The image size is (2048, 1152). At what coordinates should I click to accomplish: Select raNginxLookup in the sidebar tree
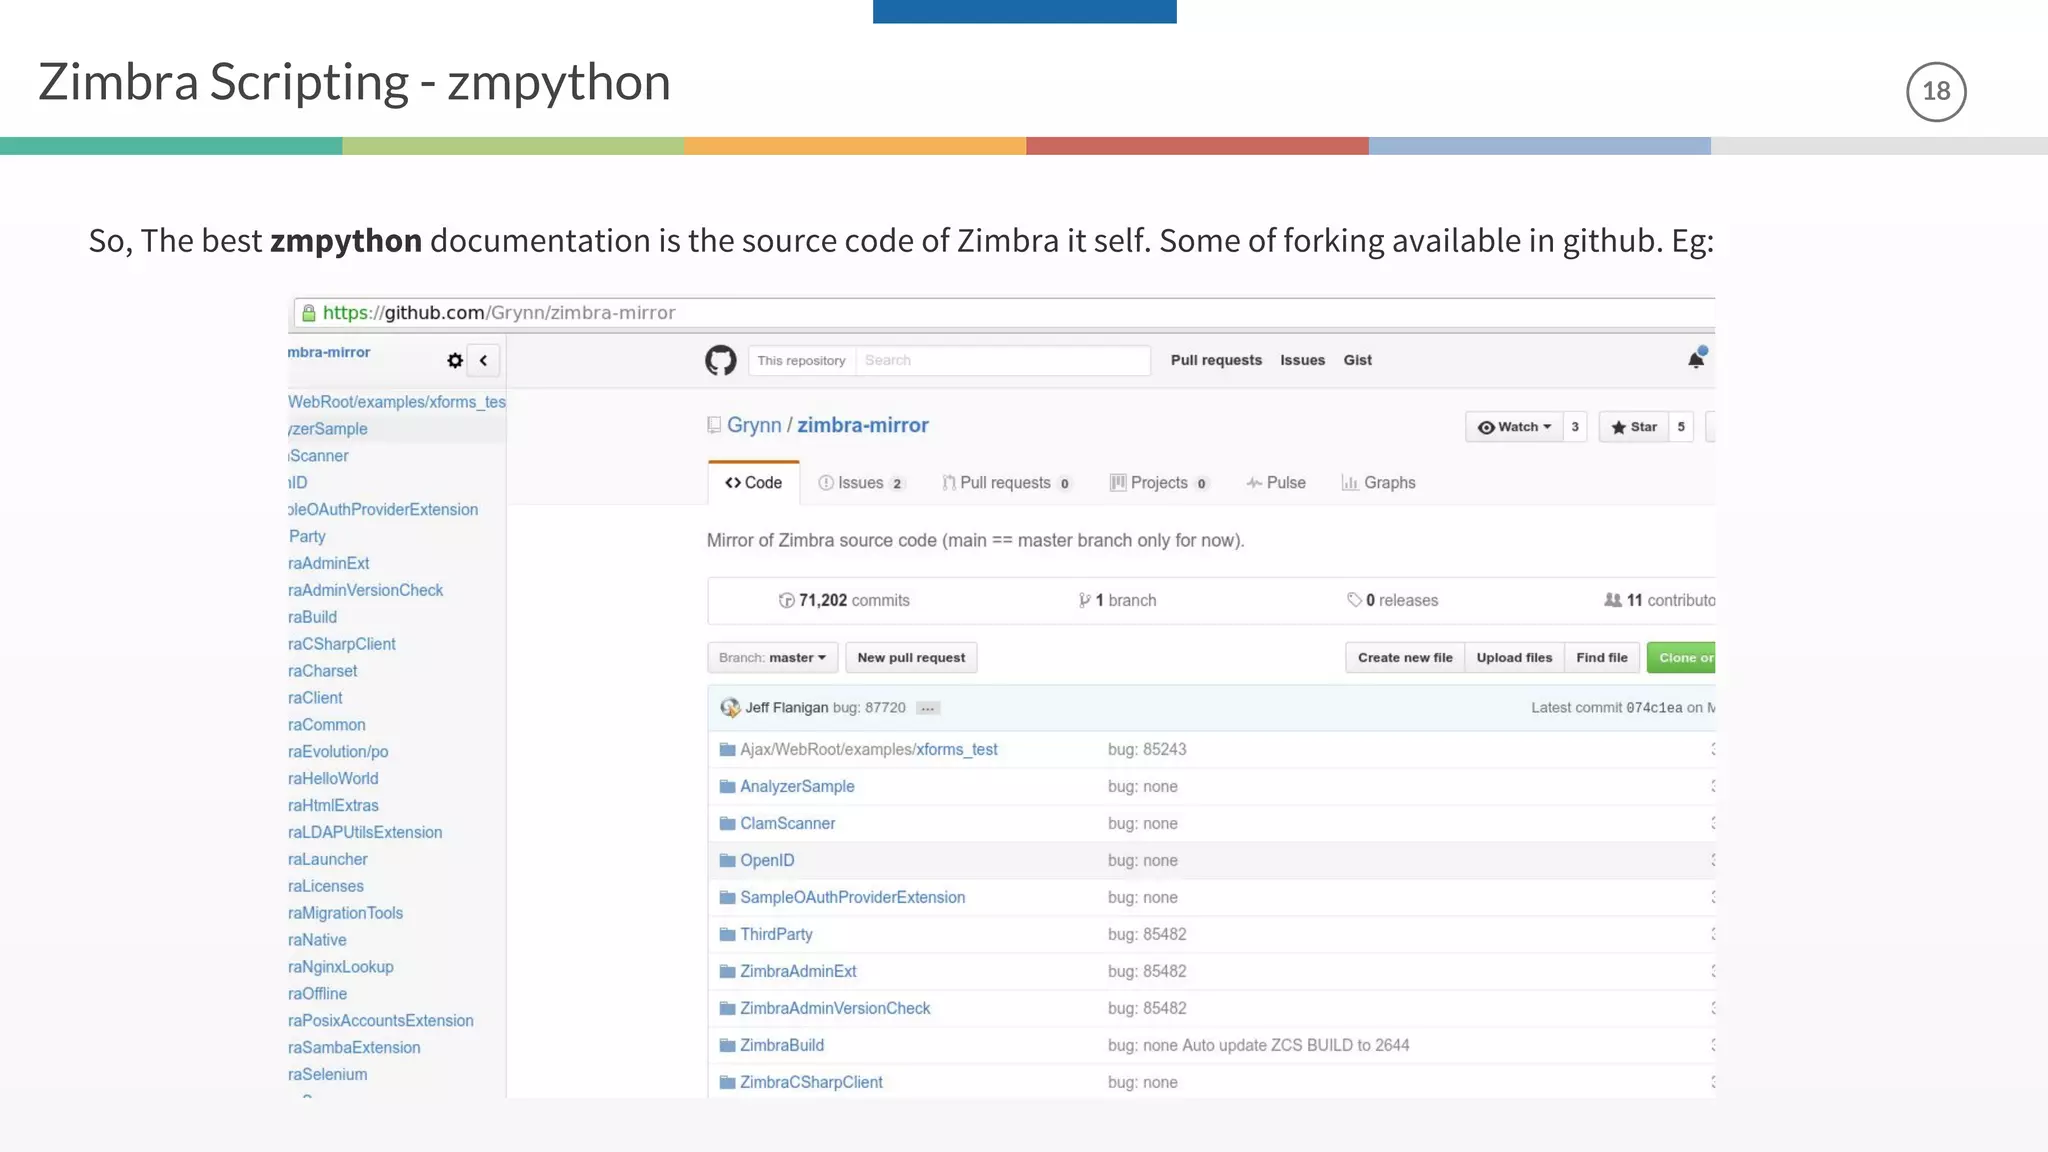tap(341, 968)
